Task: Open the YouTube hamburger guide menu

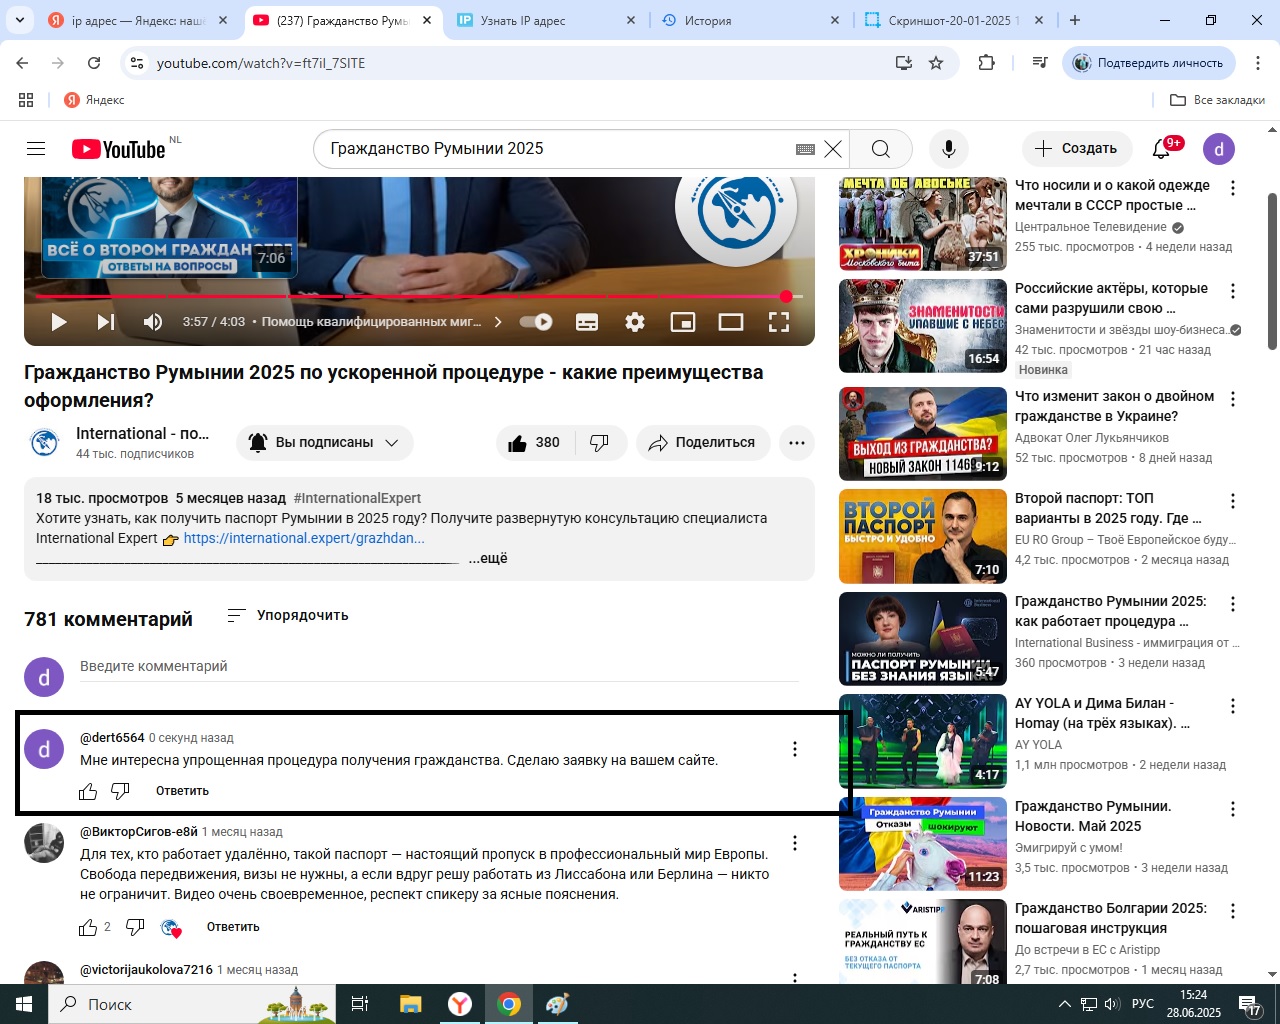Action: (36, 149)
